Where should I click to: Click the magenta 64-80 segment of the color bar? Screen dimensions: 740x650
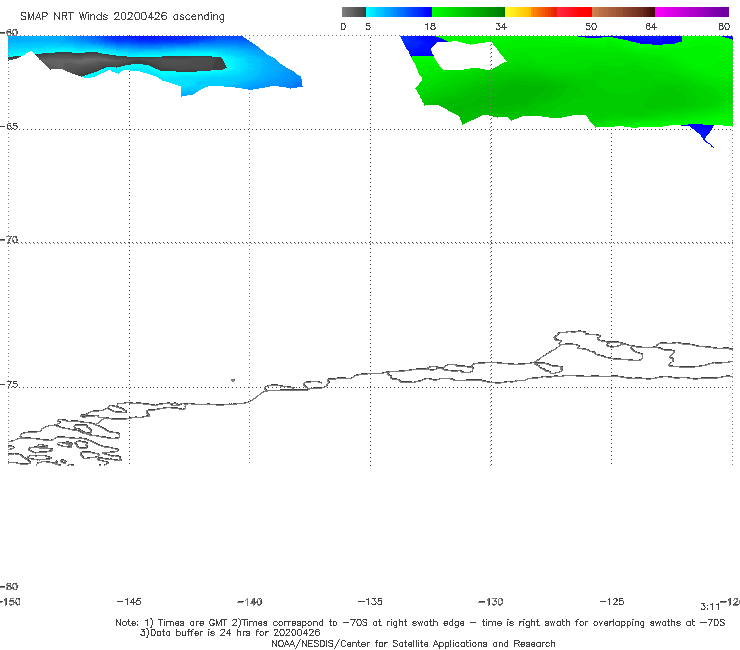(692, 12)
